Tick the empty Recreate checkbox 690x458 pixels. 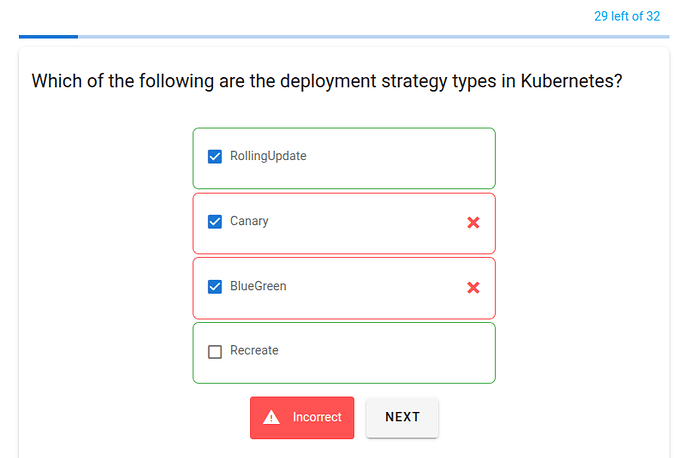[x=215, y=352]
